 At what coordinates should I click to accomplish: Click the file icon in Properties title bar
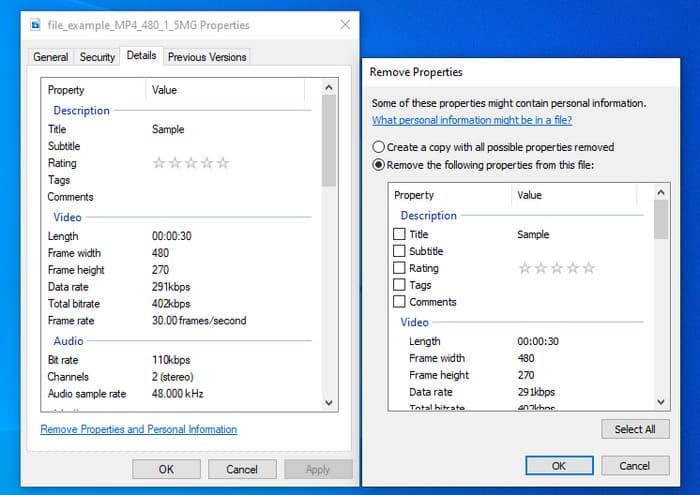click(35, 25)
